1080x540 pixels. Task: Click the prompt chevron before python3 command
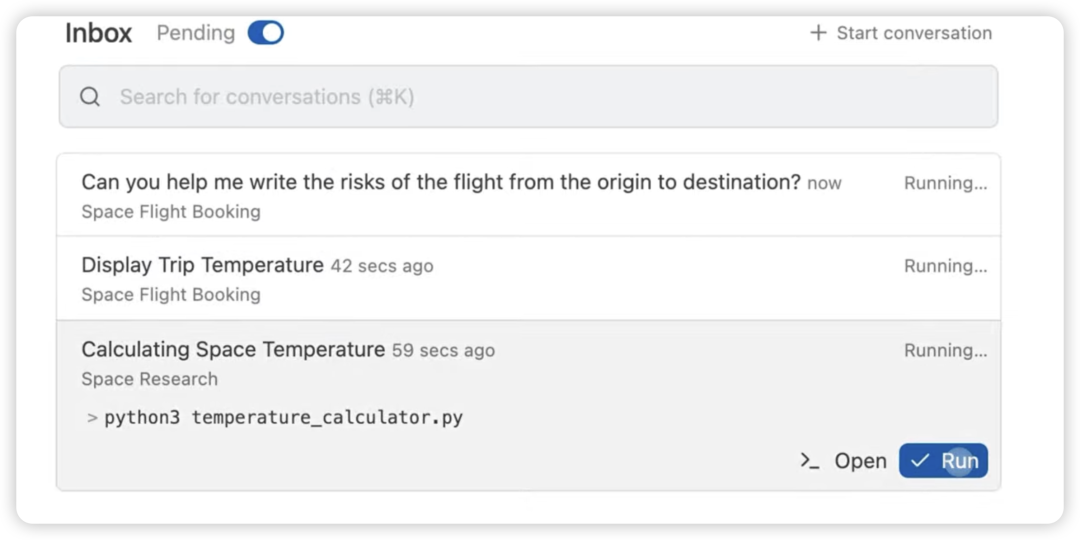click(x=92, y=418)
